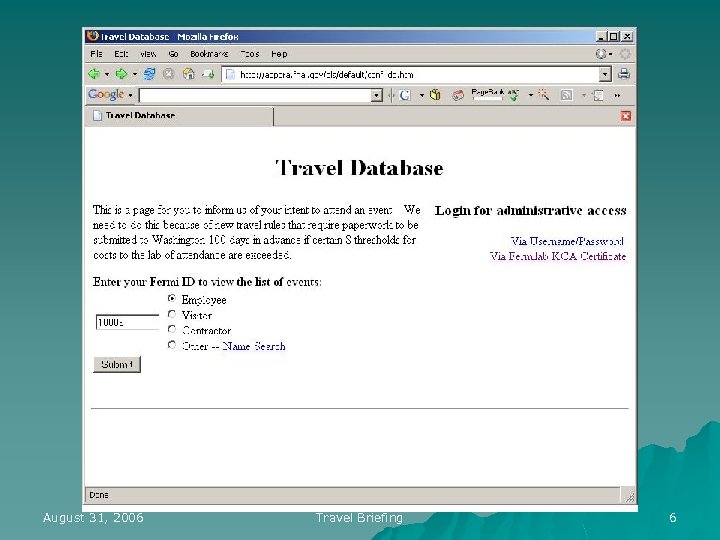Open the Google logo dropdown arrow
The image size is (720, 540).
(x=130, y=96)
